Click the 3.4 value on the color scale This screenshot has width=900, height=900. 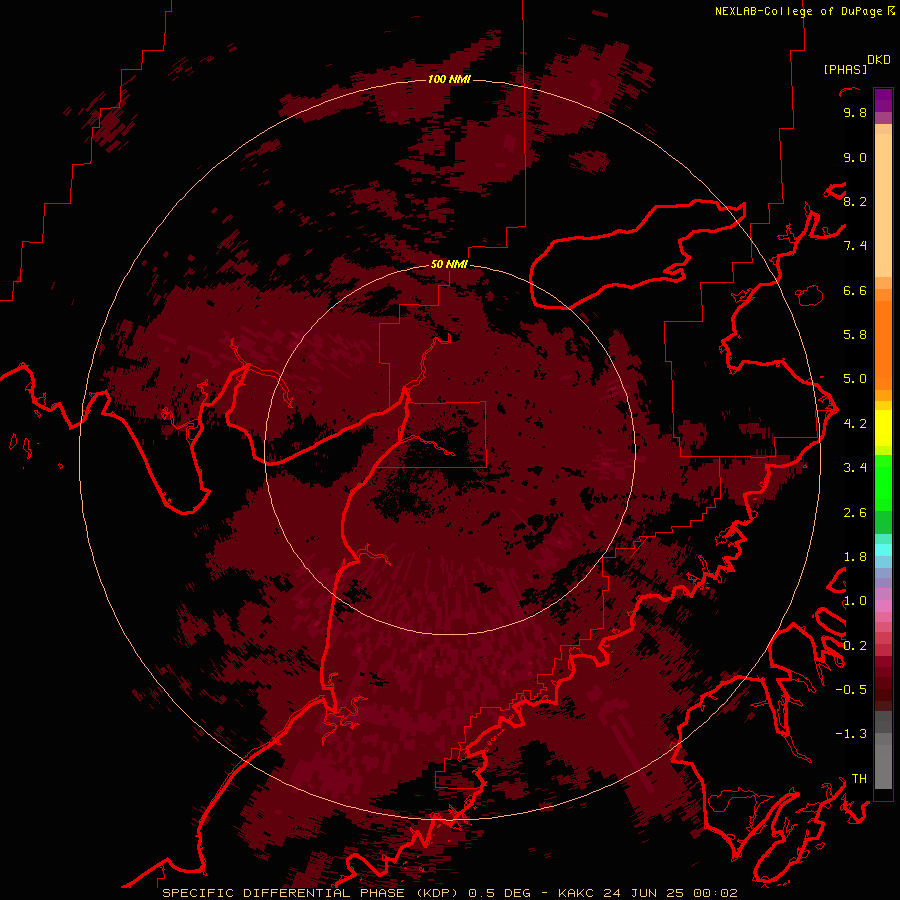tap(855, 468)
